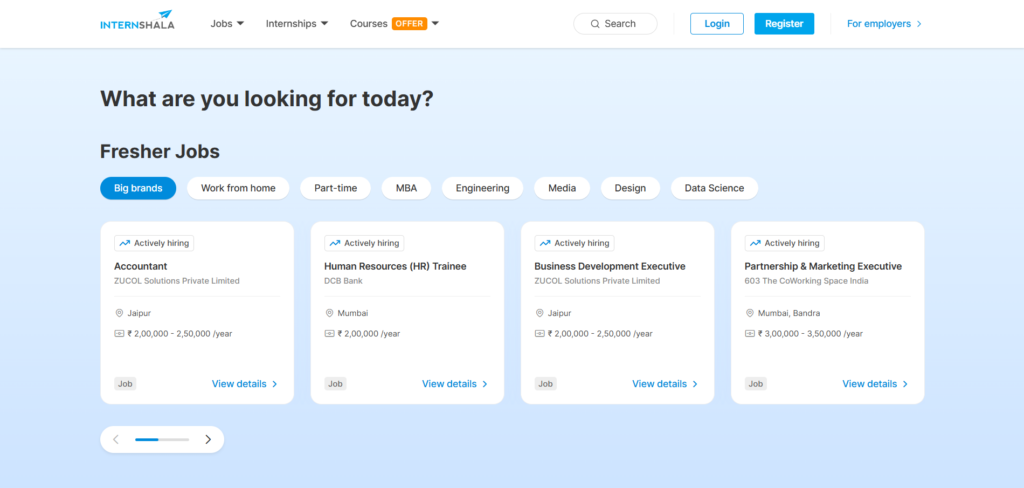Click DCB Bank company name
The image size is (1024, 488).
(344, 281)
